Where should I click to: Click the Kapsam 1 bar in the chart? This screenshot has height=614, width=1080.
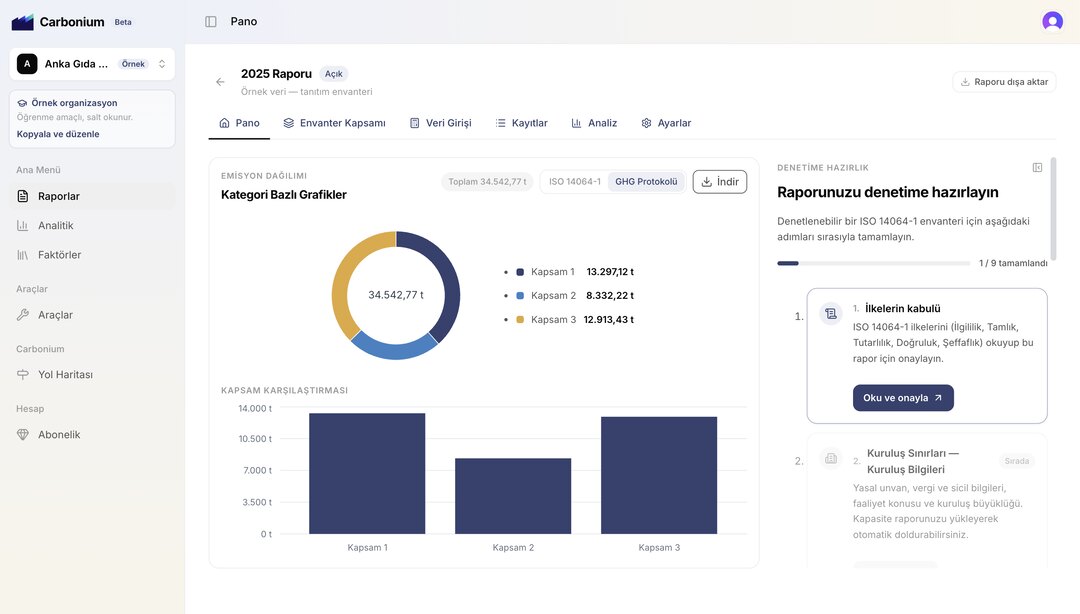click(367, 473)
